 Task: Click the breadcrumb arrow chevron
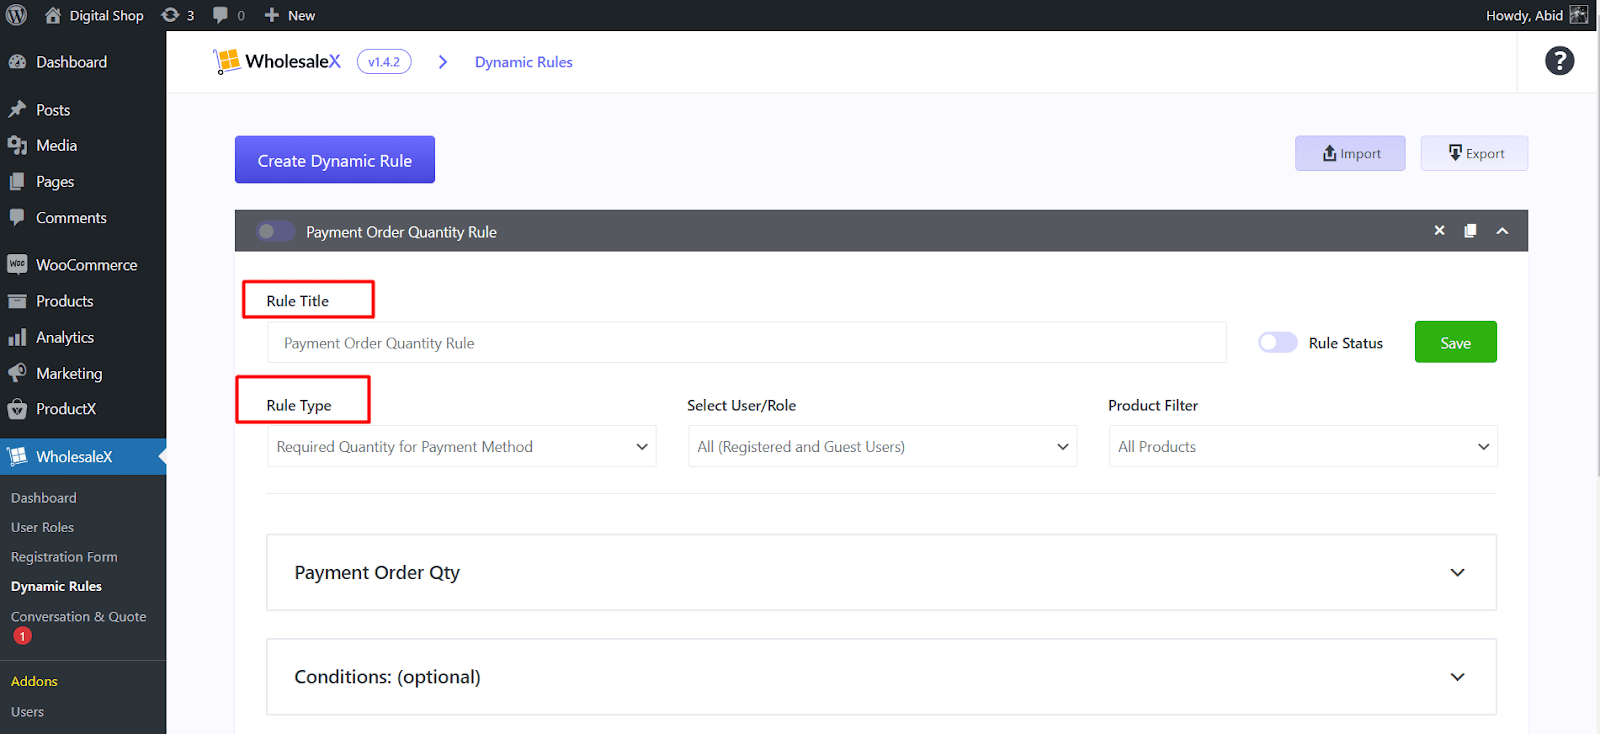tap(443, 62)
